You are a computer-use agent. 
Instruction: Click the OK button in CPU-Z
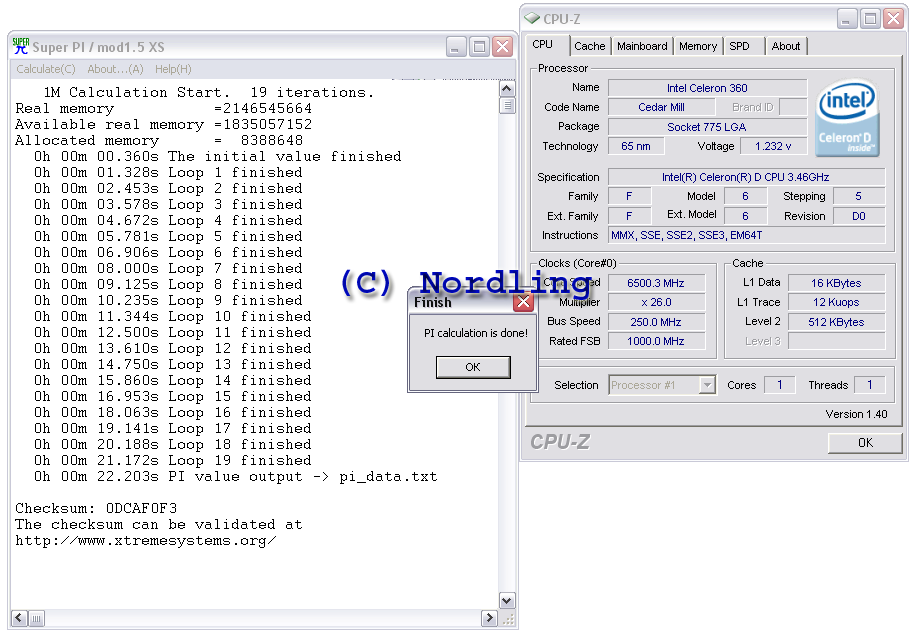tap(865, 443)
